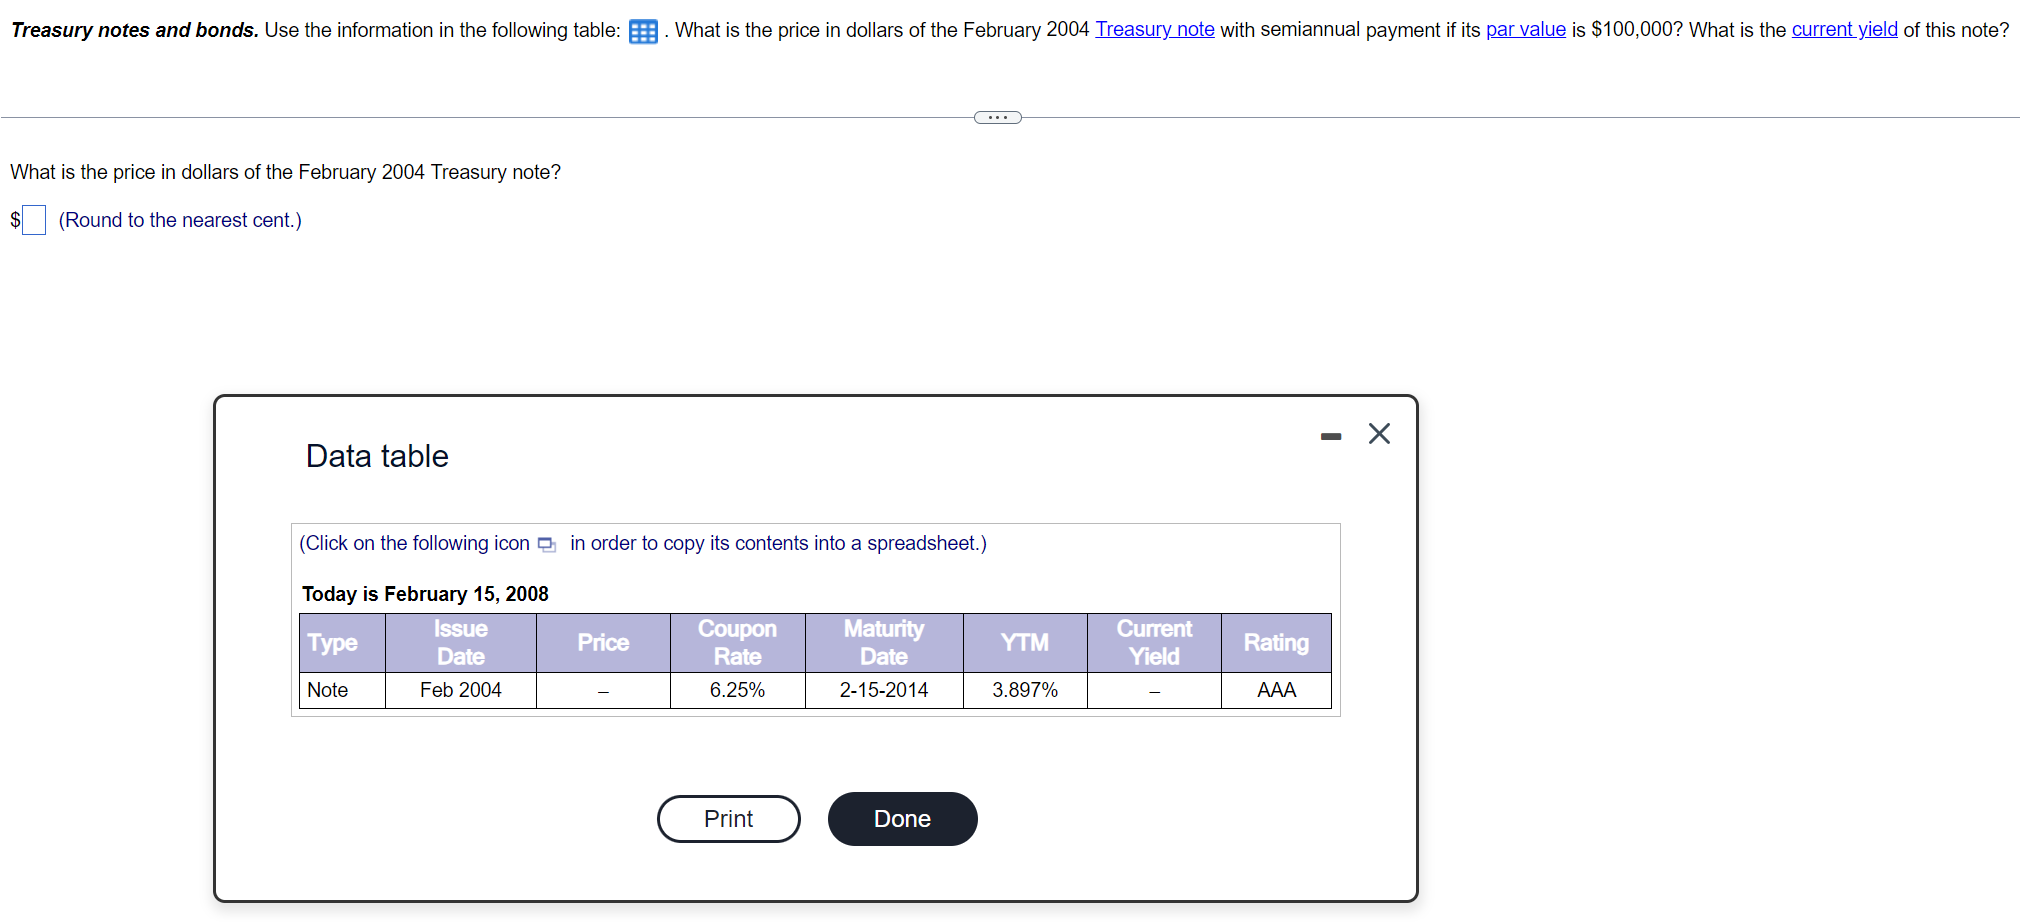Image resolution: width=2020 pixels, height=922 pixels.
Task: Click the price answer input box
Action: point(33,219)
